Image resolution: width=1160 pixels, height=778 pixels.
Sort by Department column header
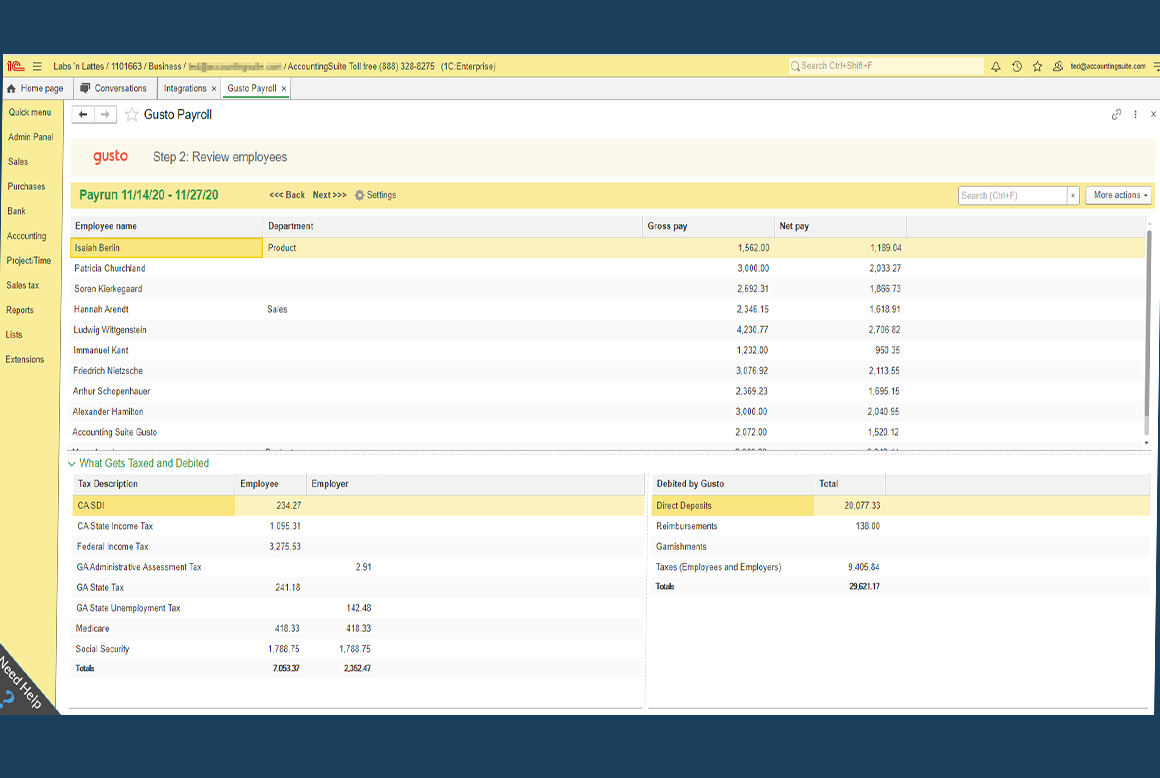tap(453, 226)
